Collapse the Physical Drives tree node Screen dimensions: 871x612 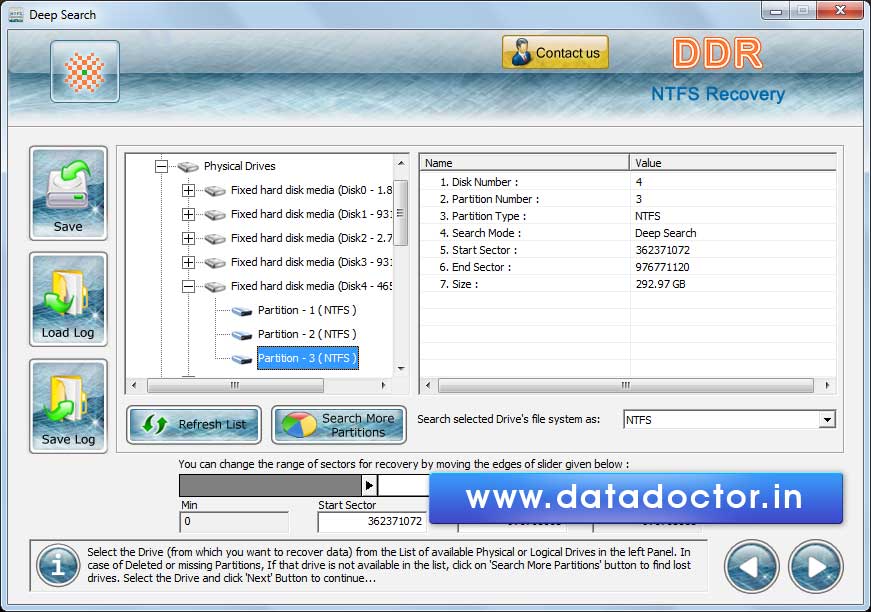(161, 166)
